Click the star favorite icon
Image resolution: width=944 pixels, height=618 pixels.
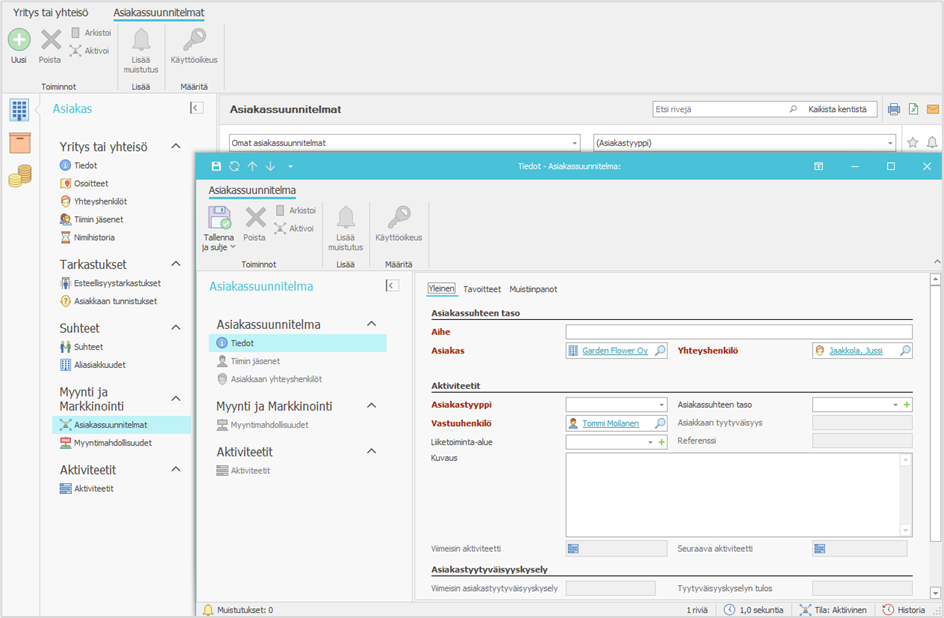[x=912, y=143]
